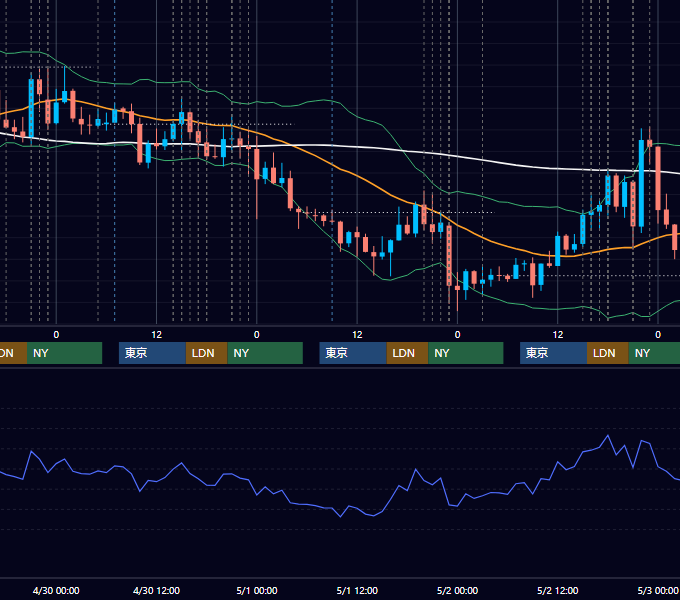The width and height of the screenshot is (680, 600).
Task: Pick the NY session bar on 5/2
Action: (x=654, y=353)
